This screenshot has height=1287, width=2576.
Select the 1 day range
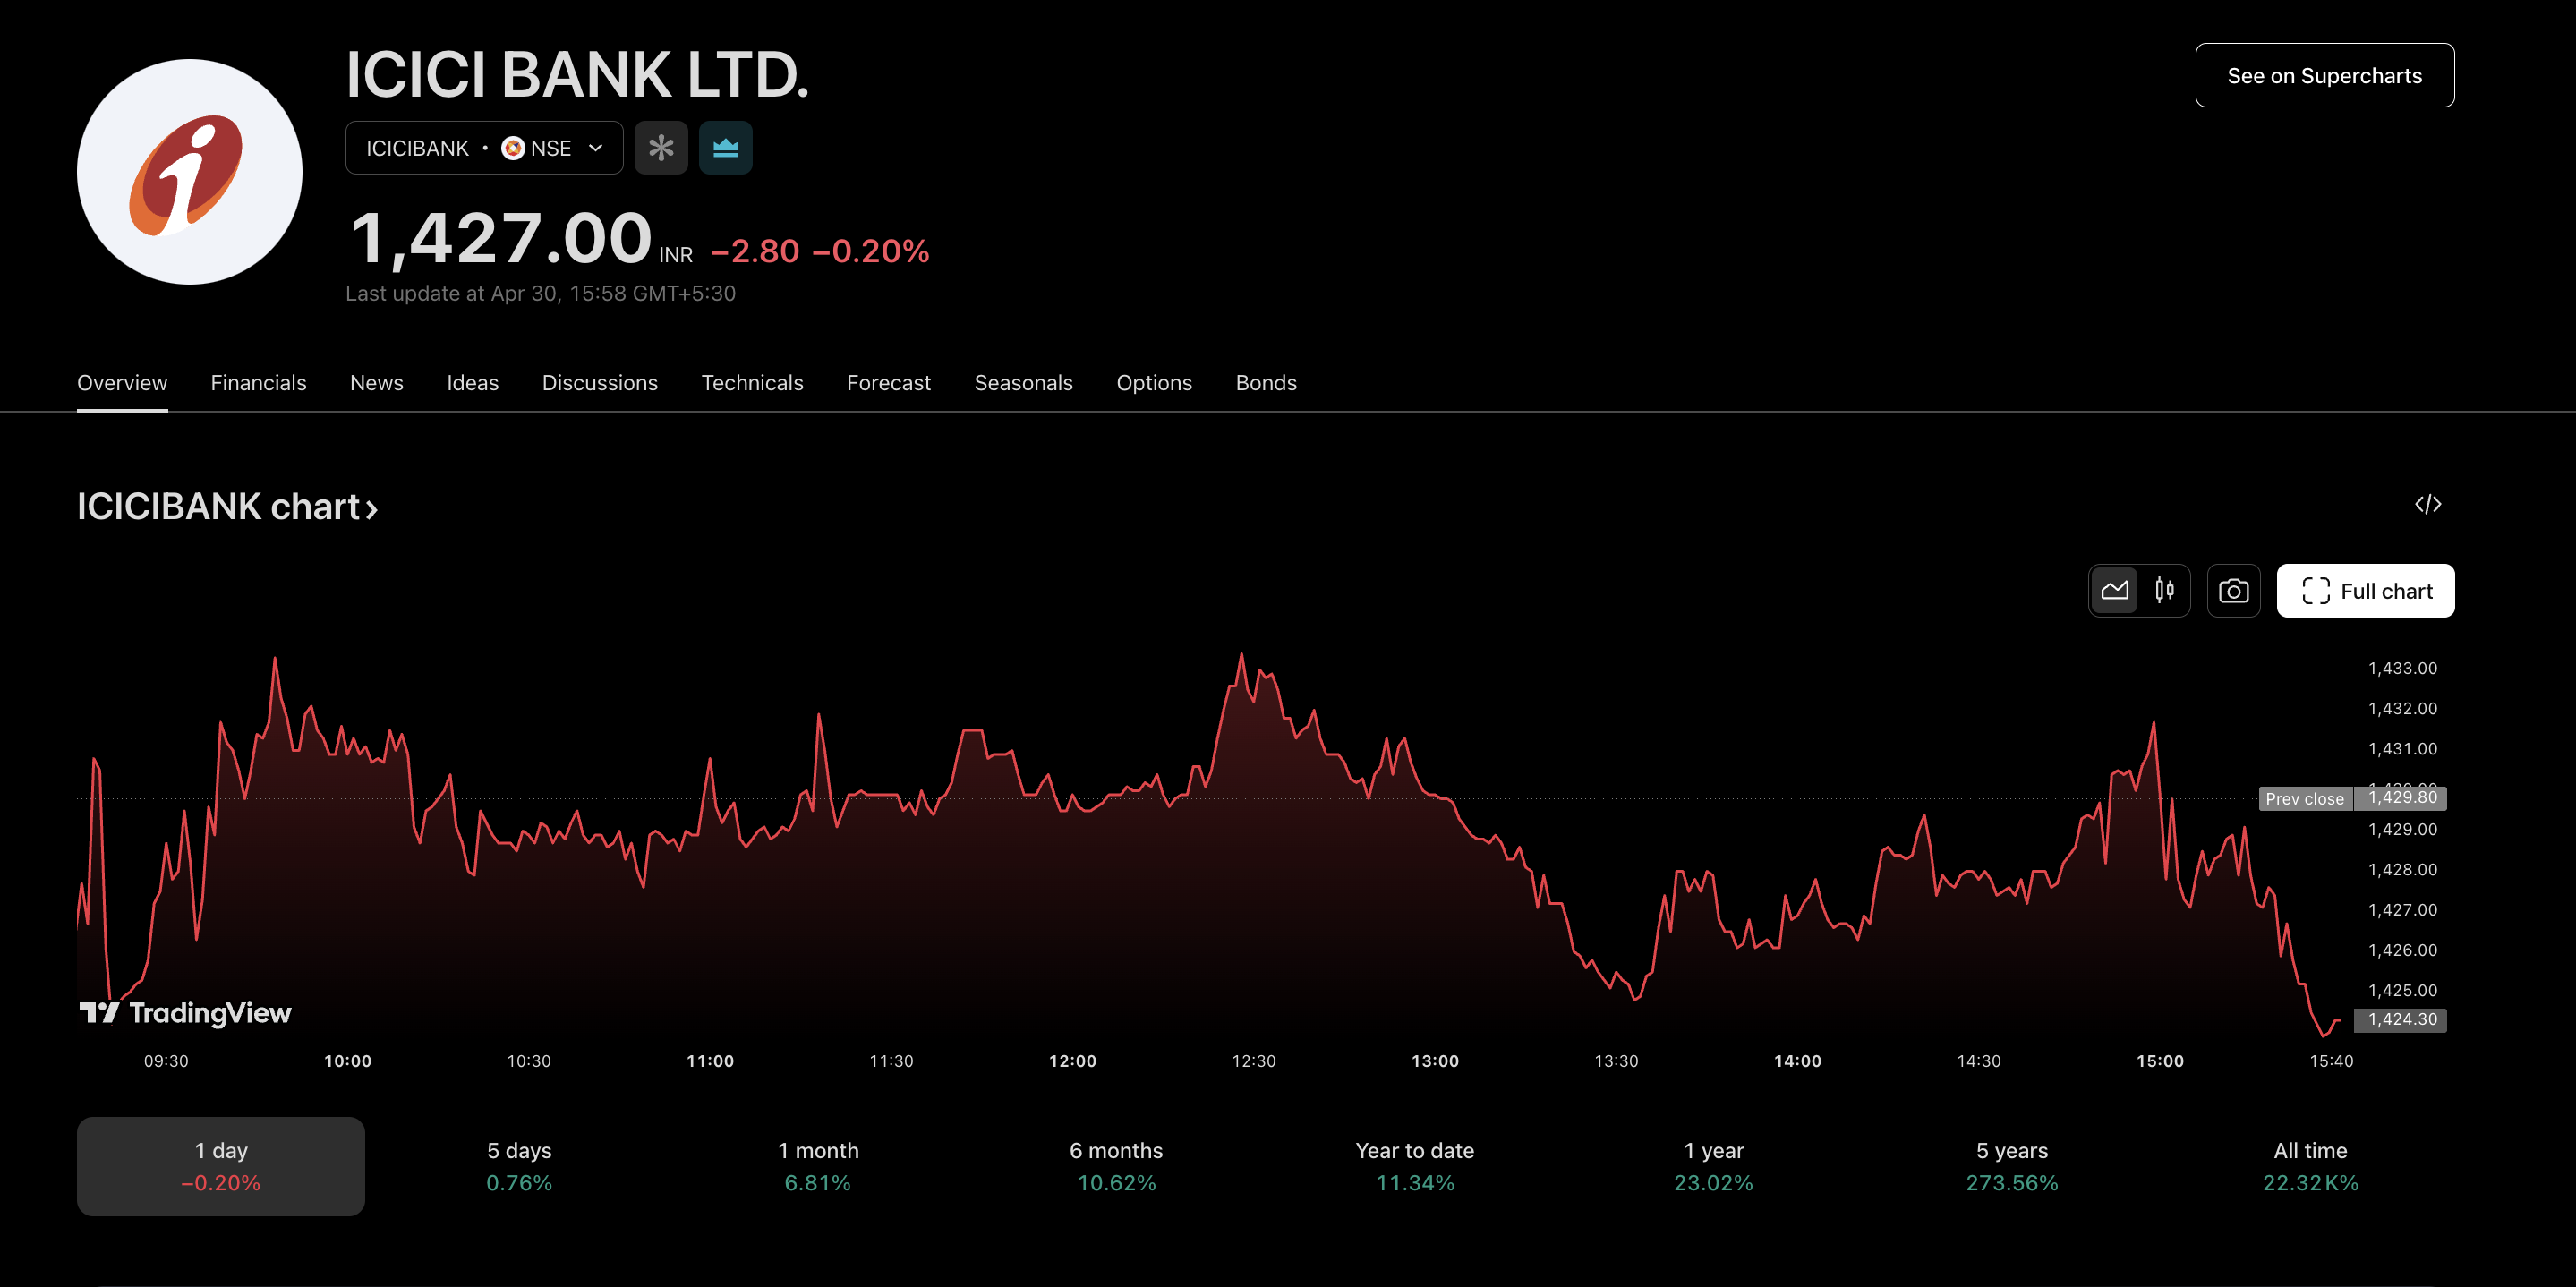pos(221,1166)
